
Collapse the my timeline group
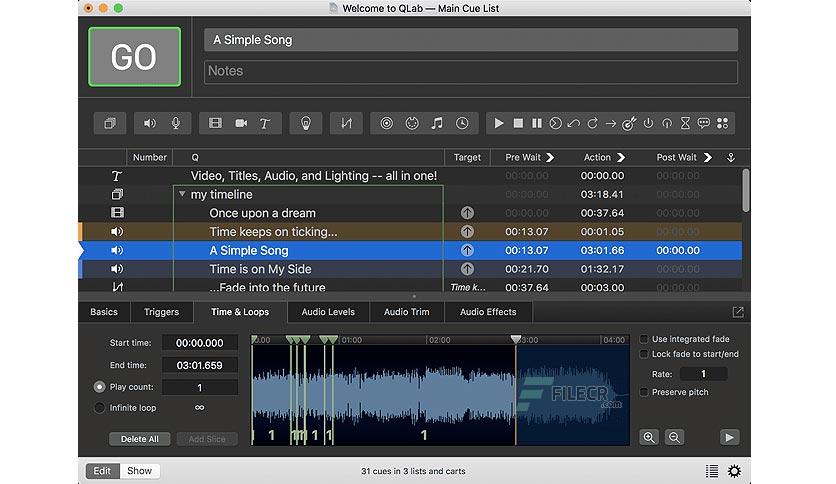coord(182,195)
